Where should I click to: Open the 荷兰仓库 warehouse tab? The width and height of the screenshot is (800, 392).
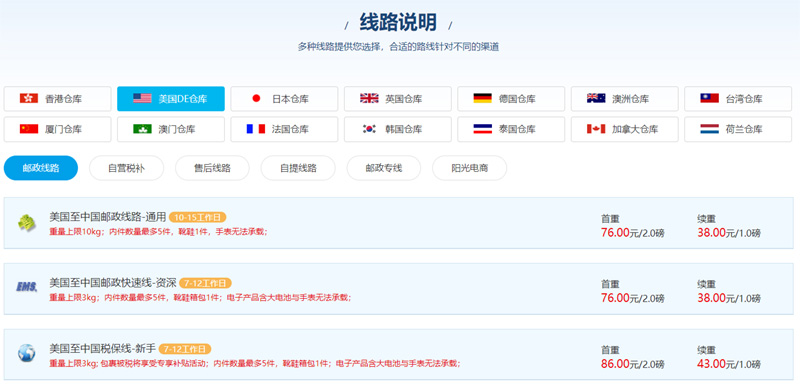click(738, 129)
